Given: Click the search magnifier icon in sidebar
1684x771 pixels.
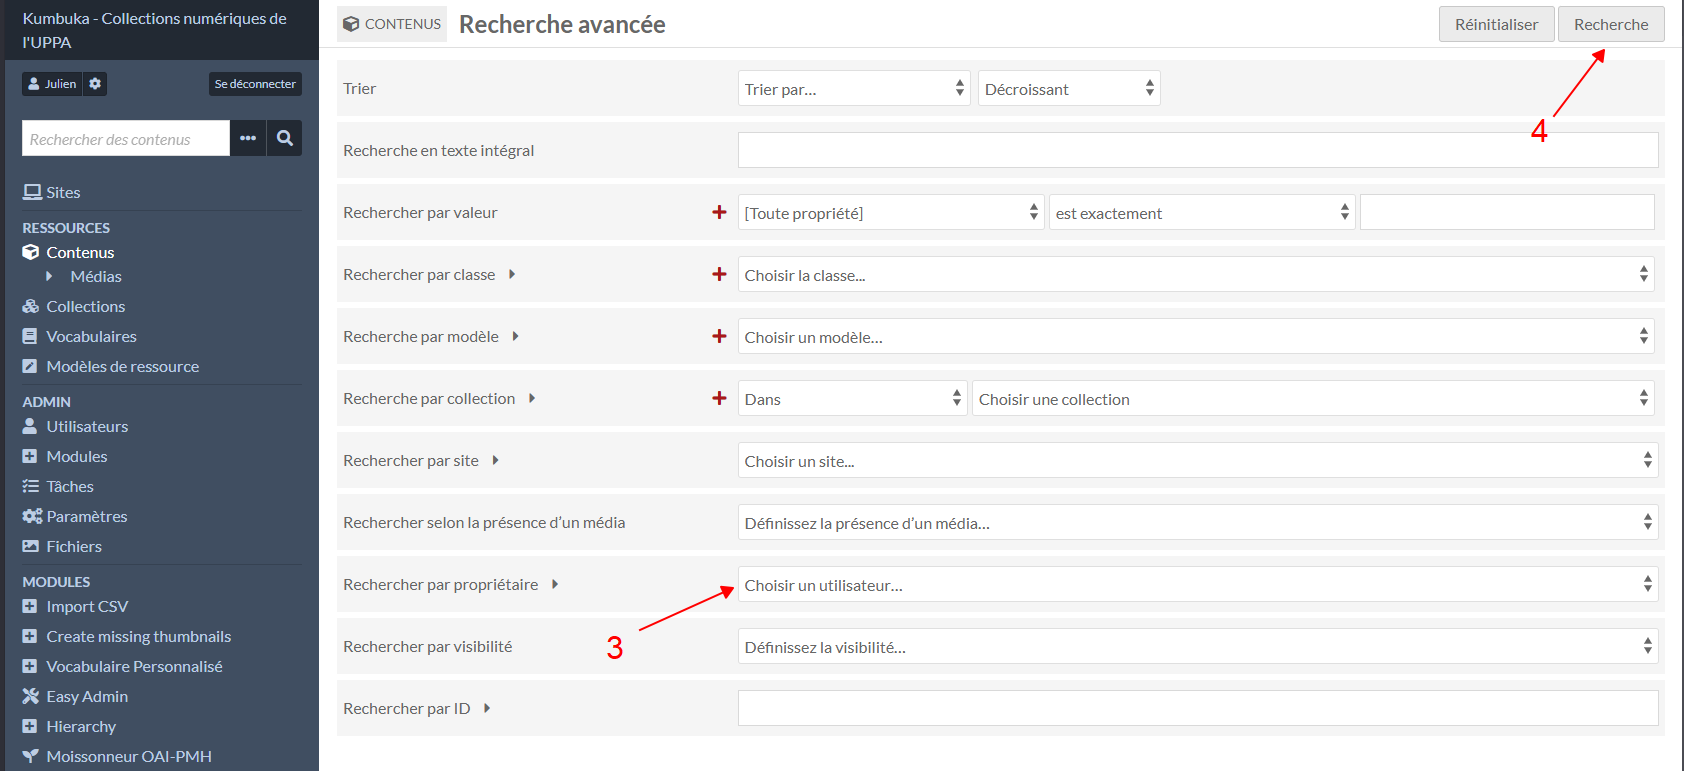Looking at the screenshot, I should point(284,138).
